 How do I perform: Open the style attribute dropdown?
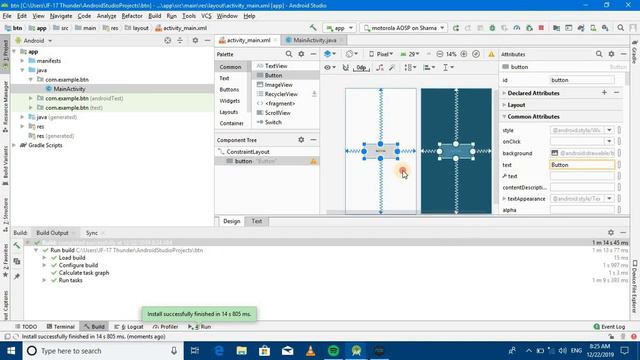click(609, 130)
